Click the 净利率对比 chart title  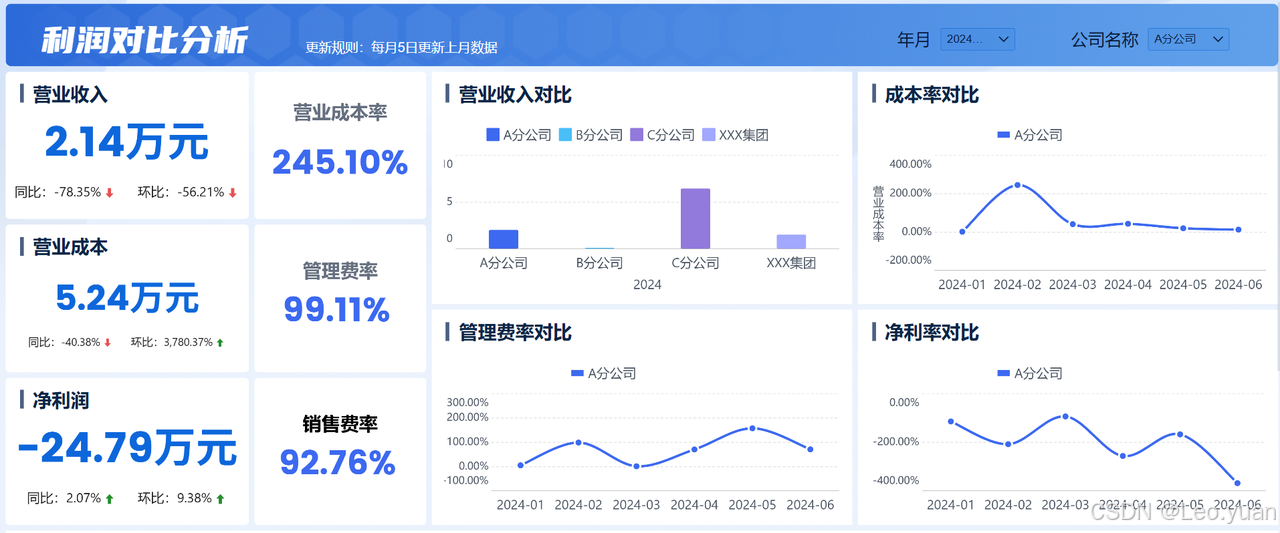click(x=932, y=332)
